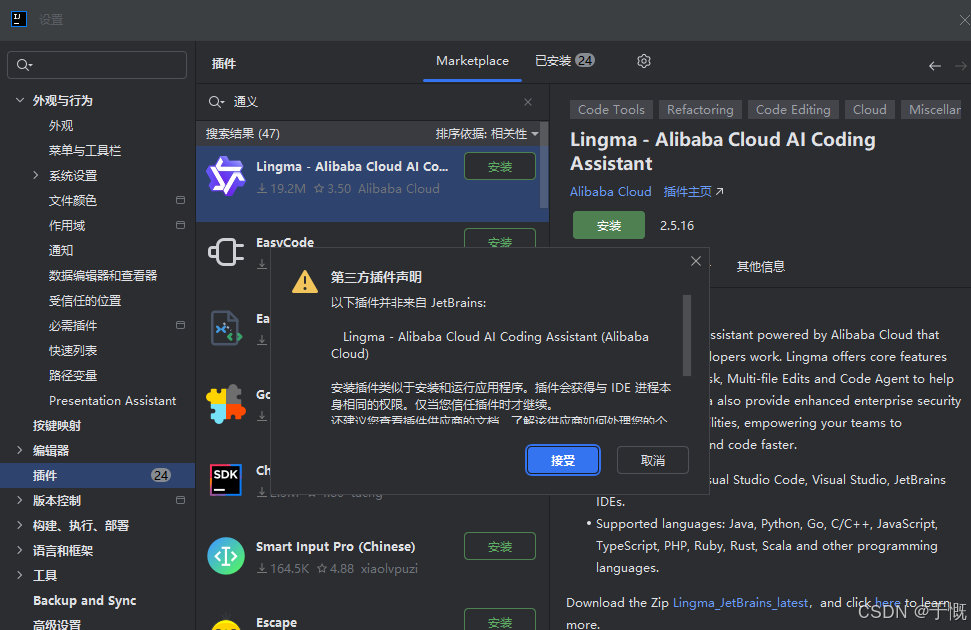Select the 插件 settings item
This screenshot has width=971, height=630.
tap(97, 475)
